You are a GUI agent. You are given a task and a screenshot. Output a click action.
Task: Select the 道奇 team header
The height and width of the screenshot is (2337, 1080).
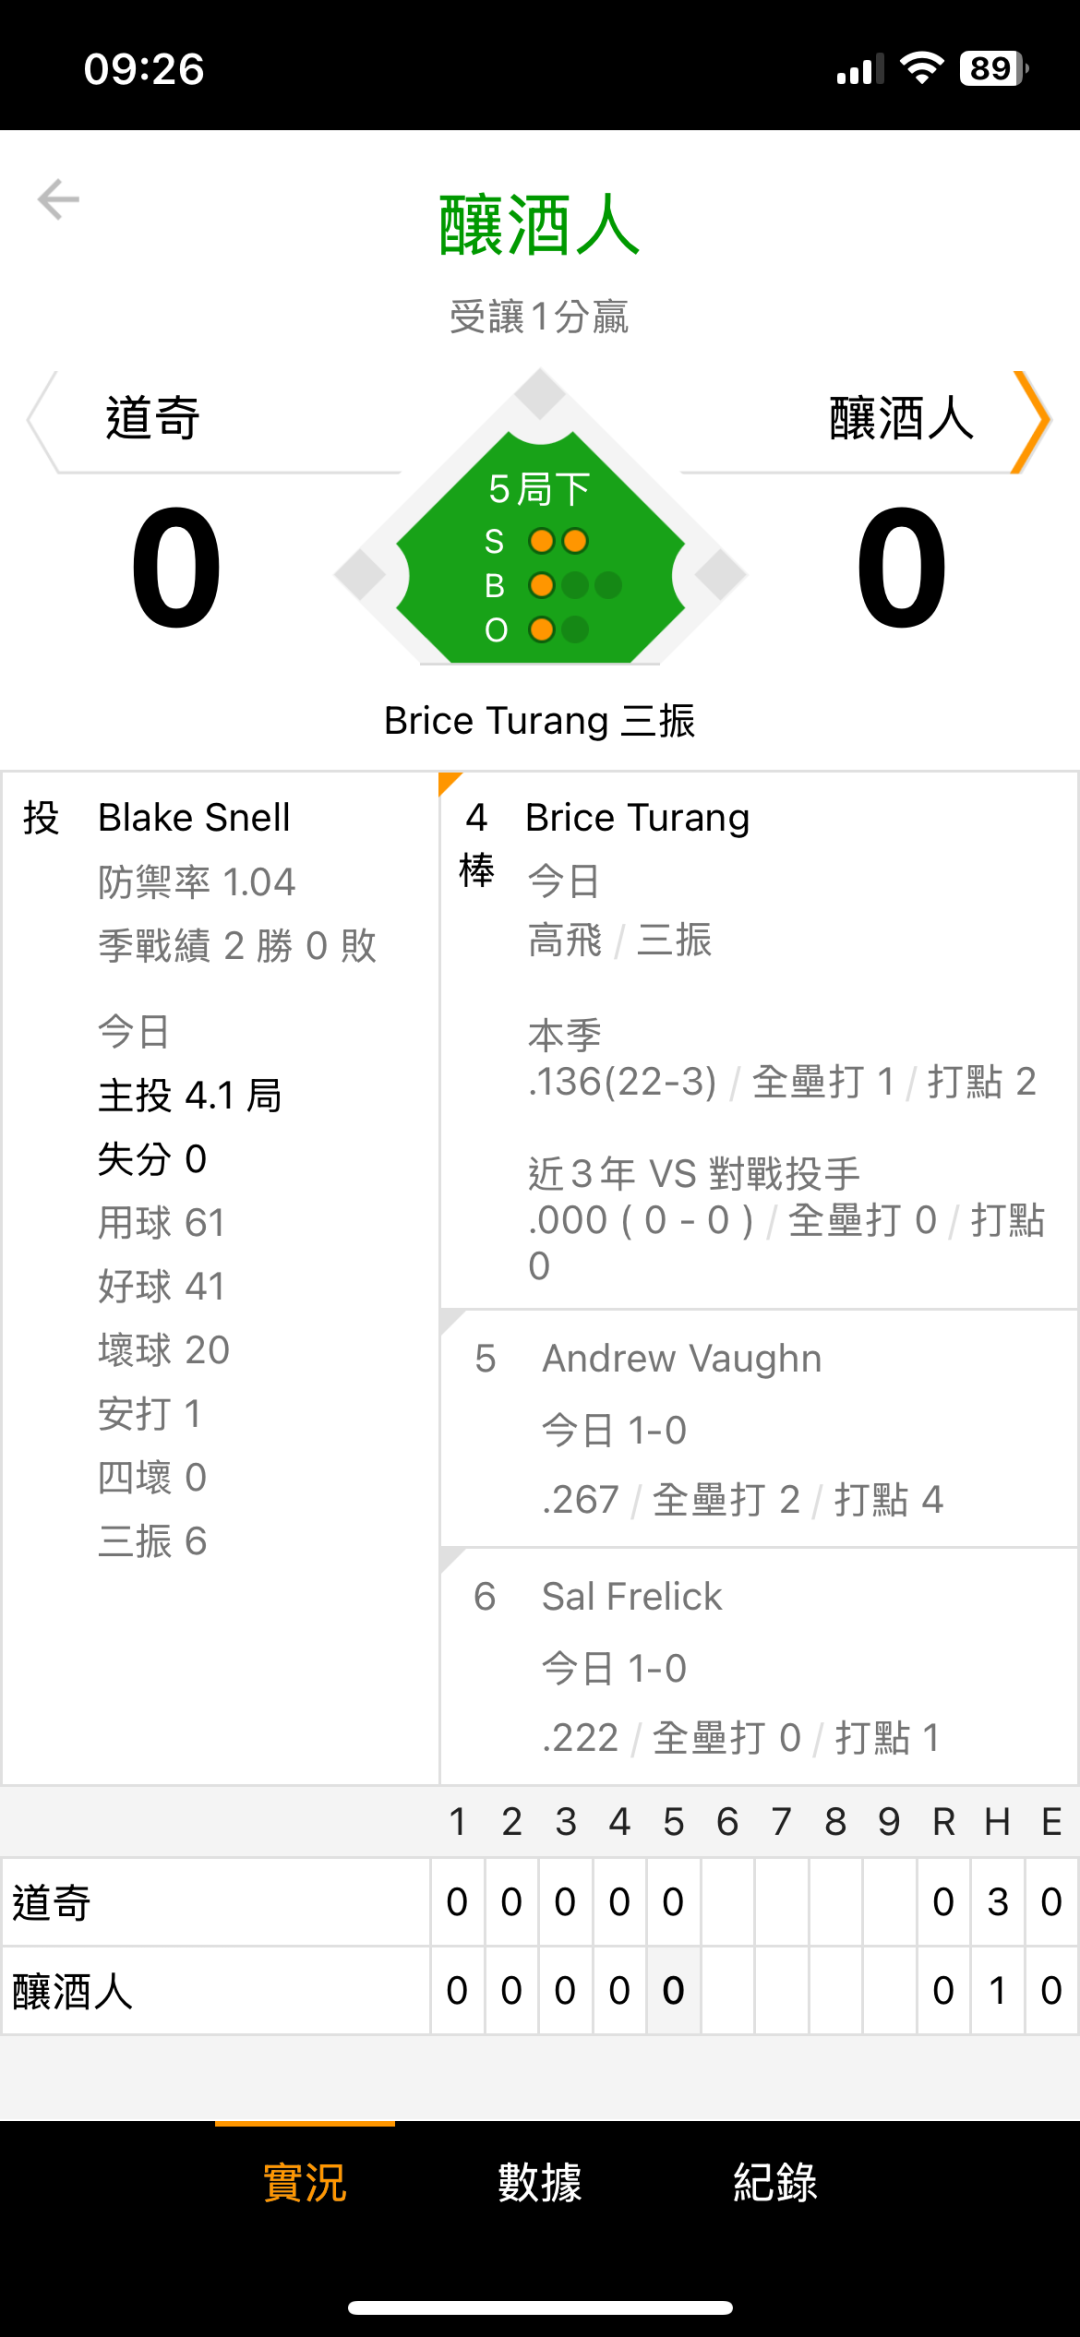tap(153, 418)
